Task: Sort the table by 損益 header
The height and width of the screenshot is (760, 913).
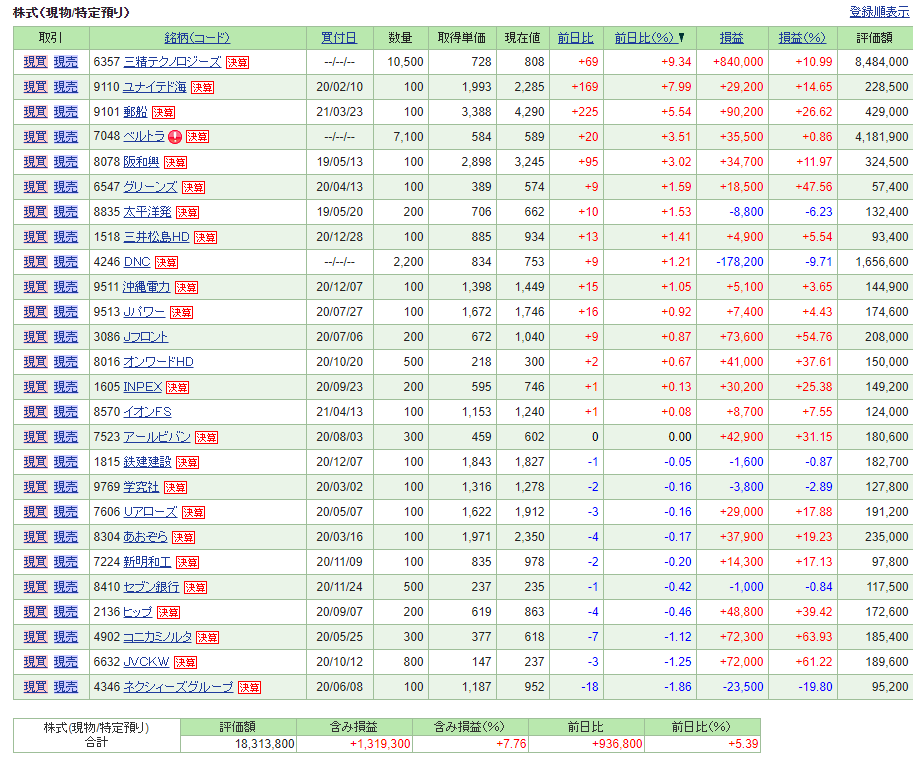Action: pos(731,38)
